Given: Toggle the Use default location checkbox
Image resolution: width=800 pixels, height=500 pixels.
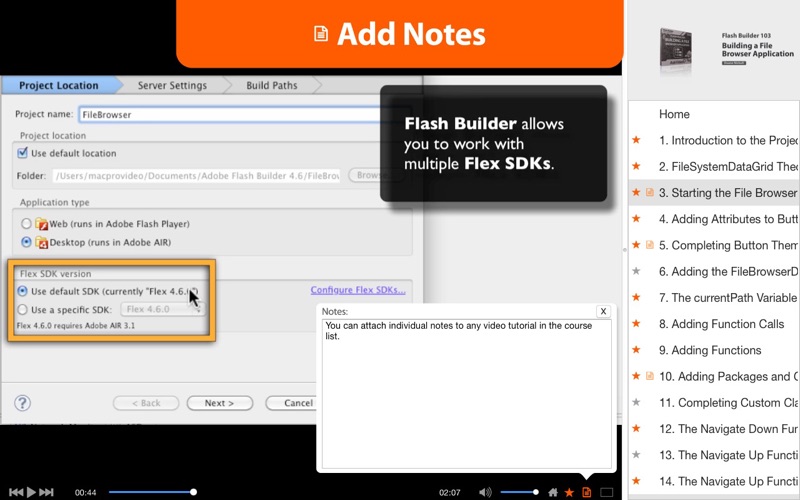Looking at the screenshot, I should [22, 153].
